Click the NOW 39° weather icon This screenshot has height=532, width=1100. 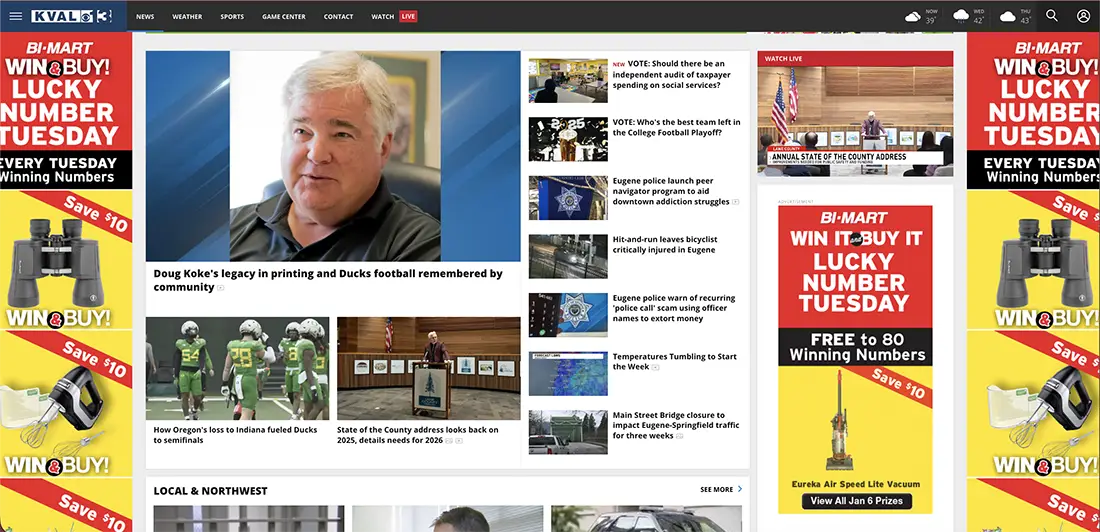point(912,16)
